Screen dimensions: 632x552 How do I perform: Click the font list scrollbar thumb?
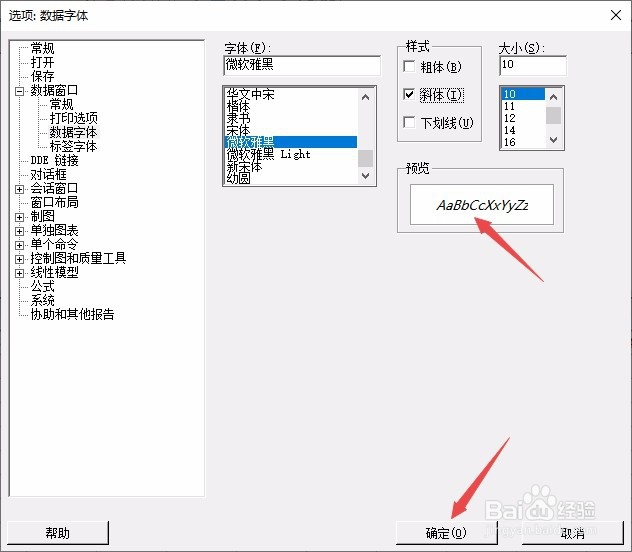click(x=366, y=158)
